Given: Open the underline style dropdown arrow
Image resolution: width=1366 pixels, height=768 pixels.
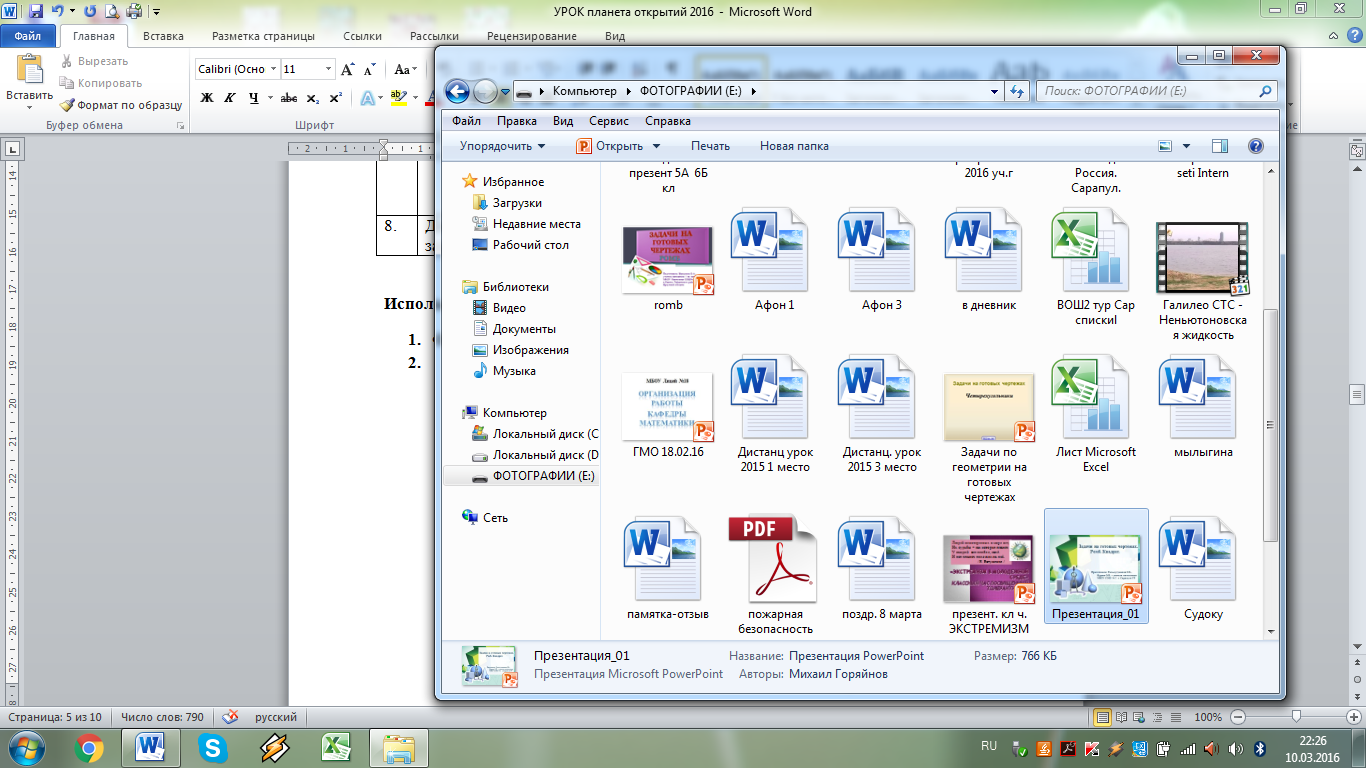Looking at the screenshot, I should (270, 97).
